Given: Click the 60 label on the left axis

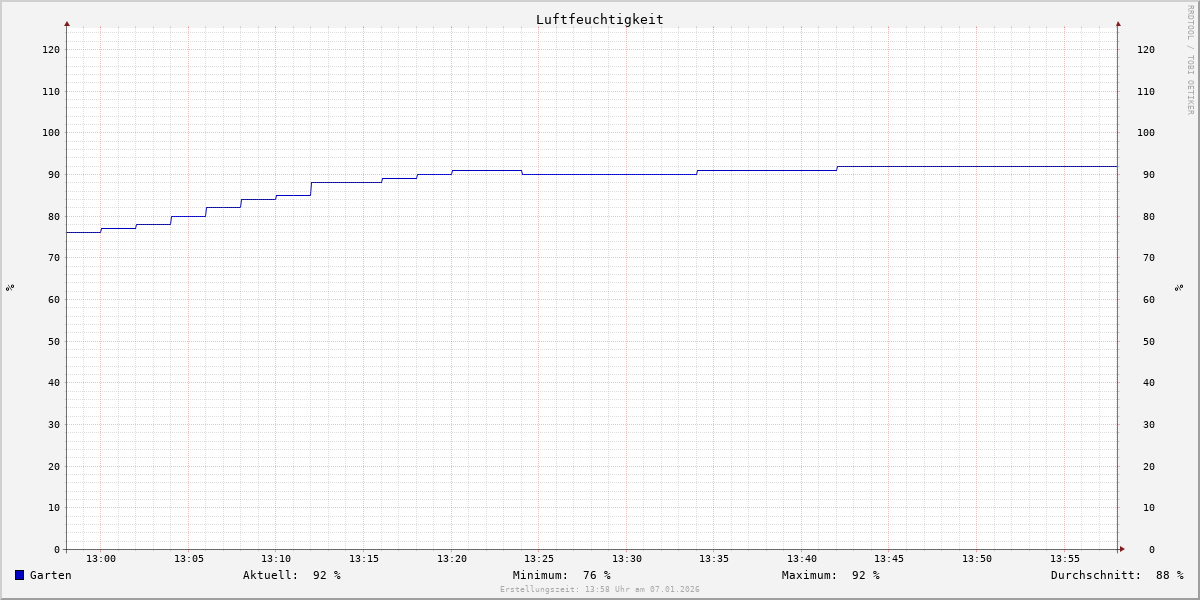Looking at the screenshot, I should coord(54,300).
